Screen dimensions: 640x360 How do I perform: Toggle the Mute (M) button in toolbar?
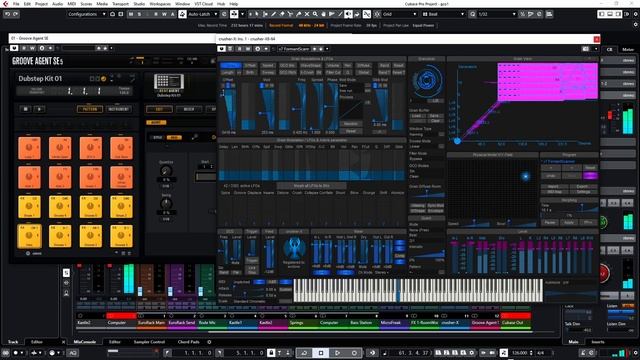click(x=131, y=14)
